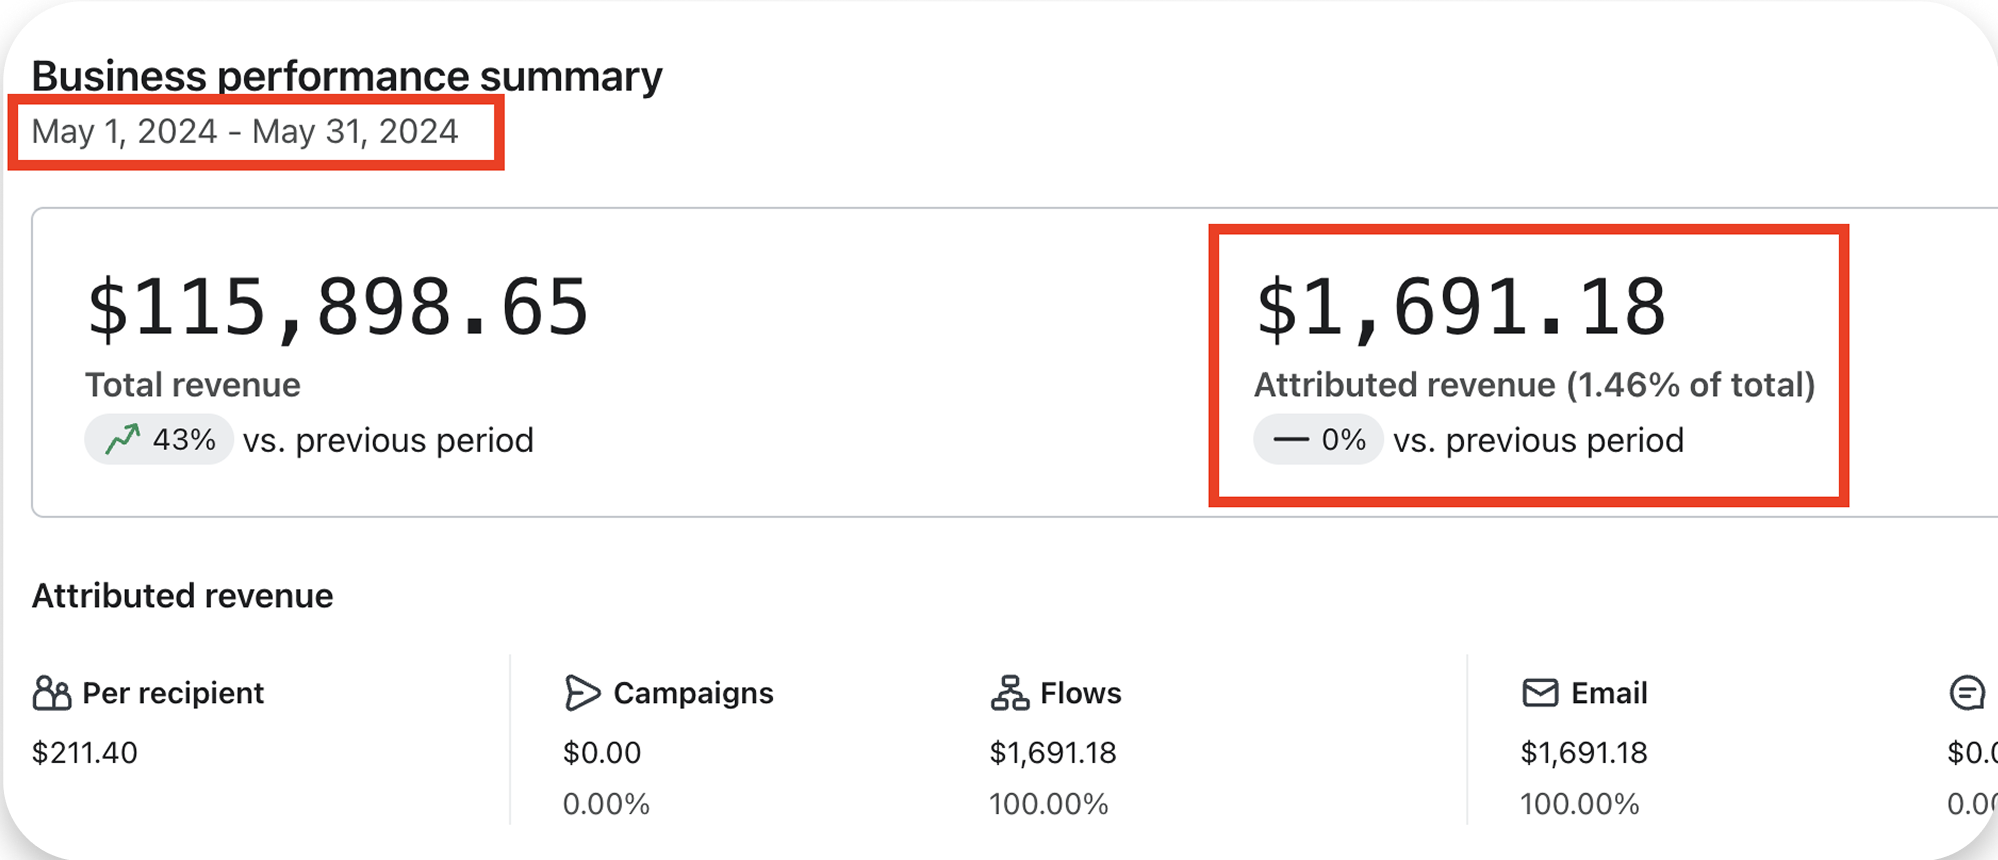Click the Flows 100.00% percentage value
Image resolution: width=1998 pixels, height=860 pixels.
(1049, 804)
